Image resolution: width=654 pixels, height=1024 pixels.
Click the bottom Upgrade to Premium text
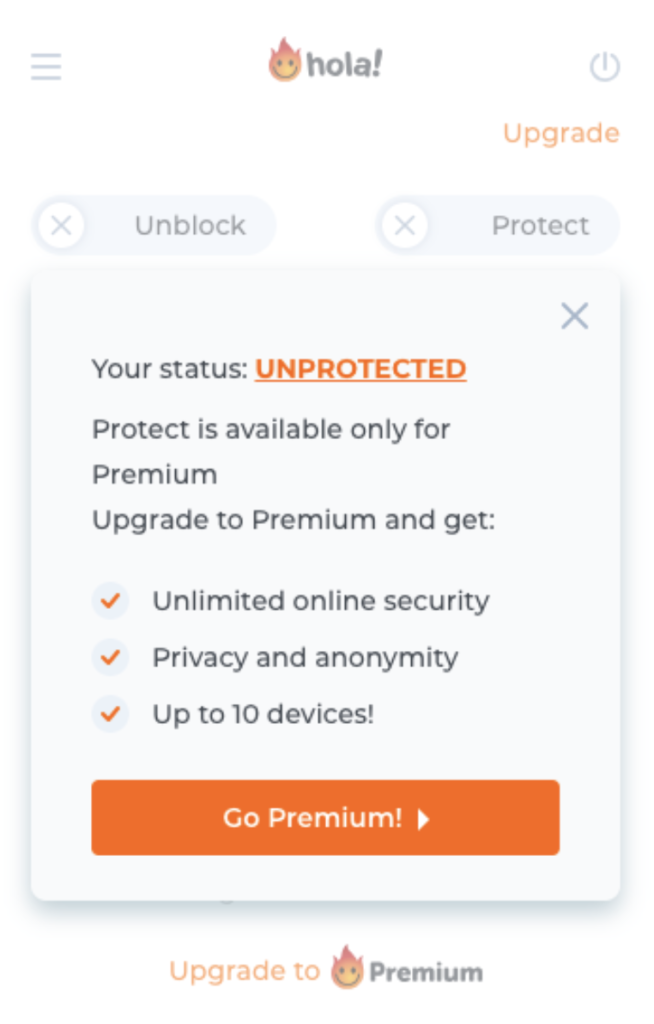(x=244, y=971)
